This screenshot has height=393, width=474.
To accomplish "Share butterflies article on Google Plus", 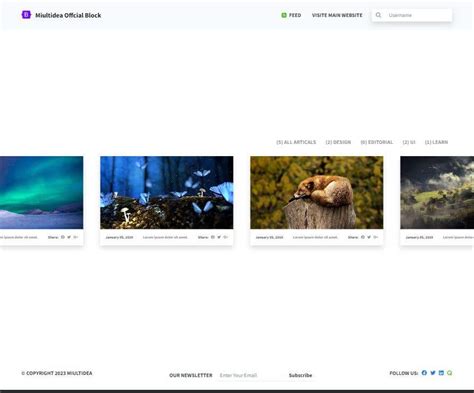I will tap(226, 237).
